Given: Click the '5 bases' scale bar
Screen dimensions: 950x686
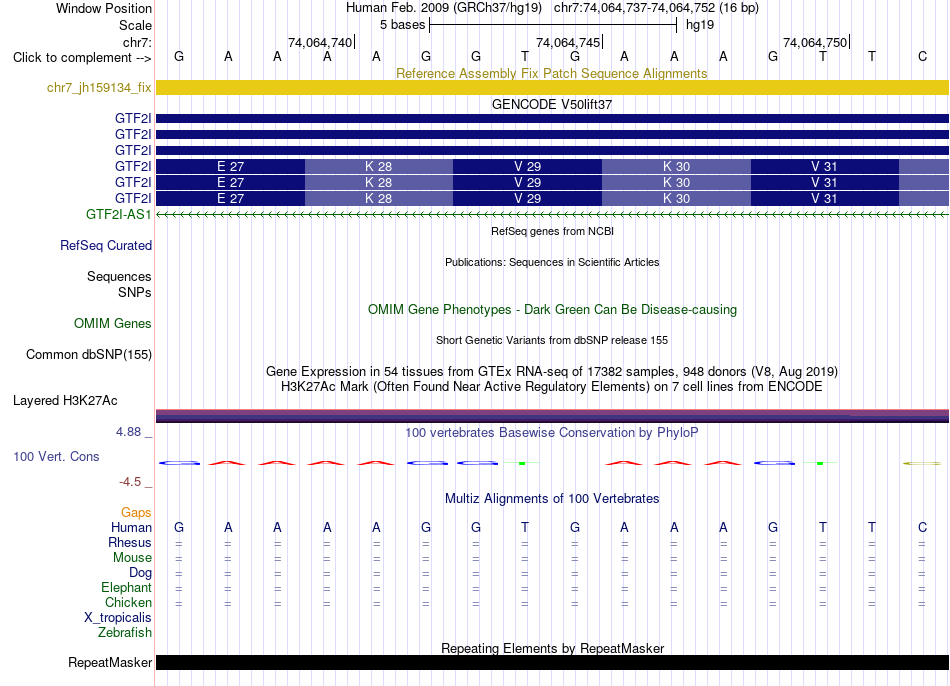Looking at the screenshot, I should (553, 25).
